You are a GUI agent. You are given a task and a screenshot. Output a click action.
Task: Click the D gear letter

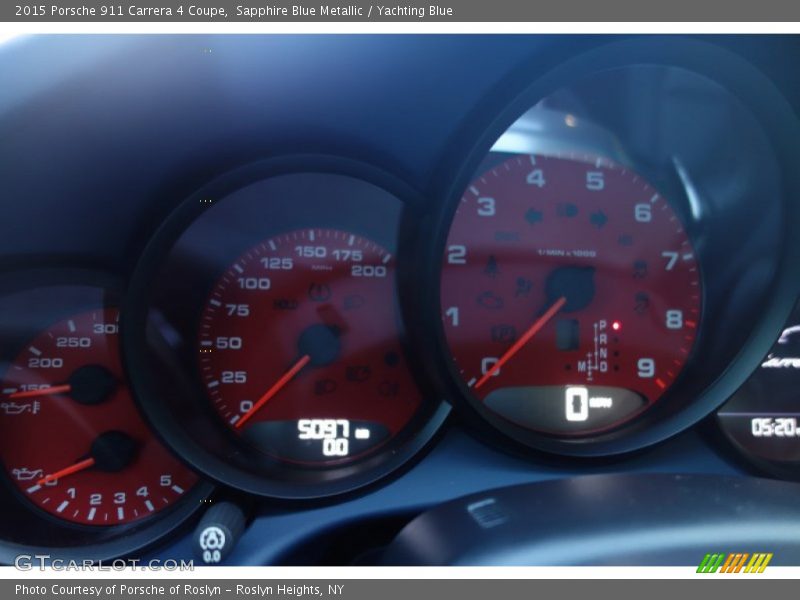[603, 367]
